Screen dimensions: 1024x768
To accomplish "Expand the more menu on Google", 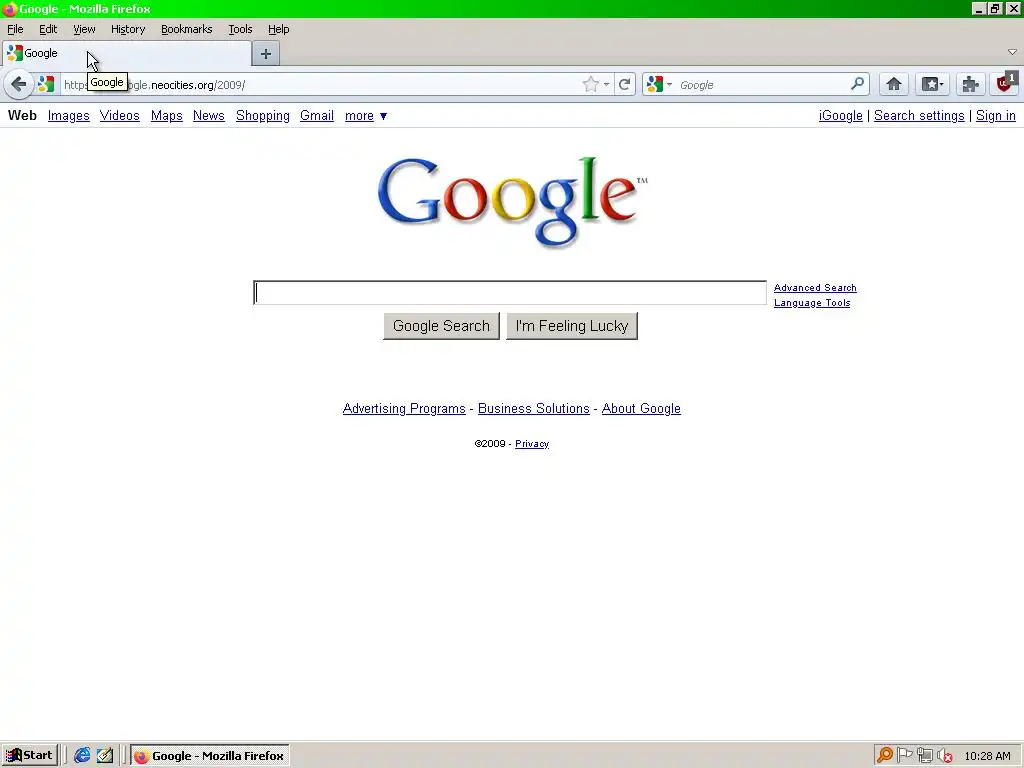I will pos(366,116).
